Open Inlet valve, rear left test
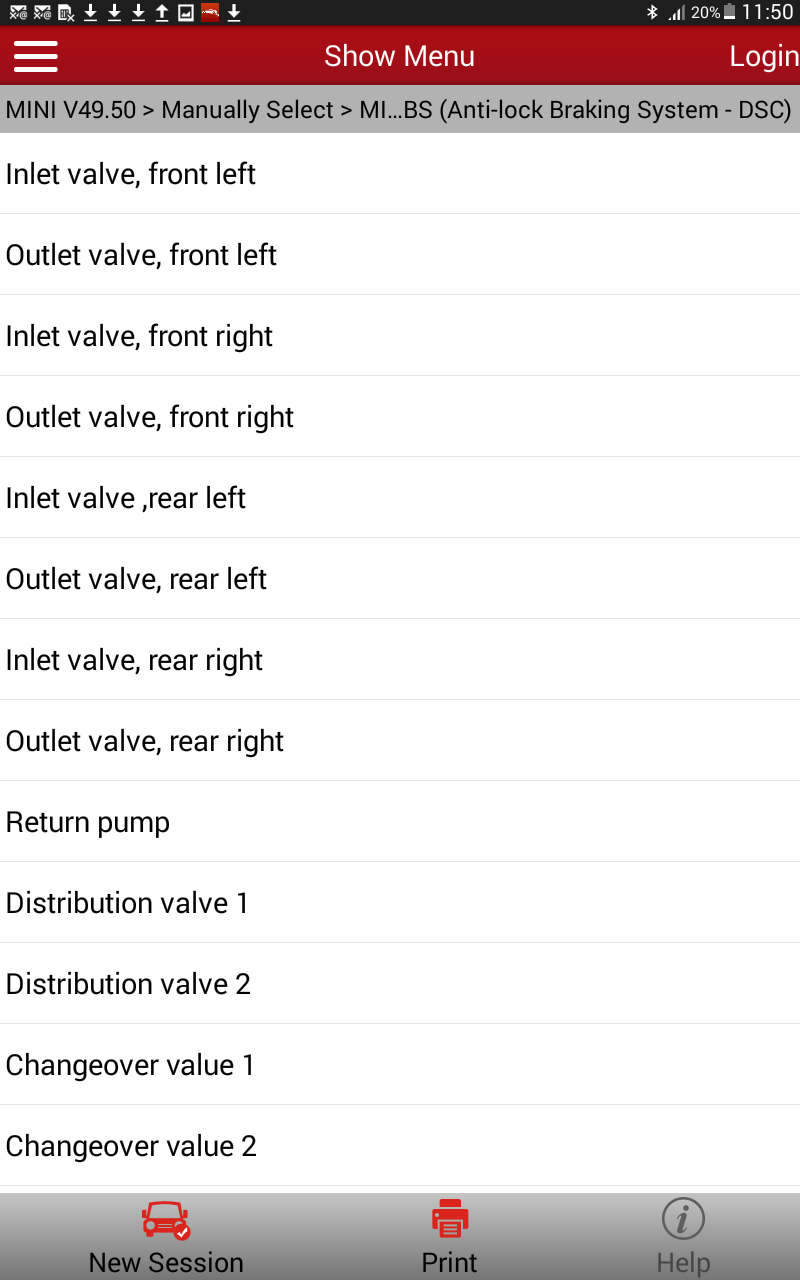The image size is (800, 1280). [126, 498]
